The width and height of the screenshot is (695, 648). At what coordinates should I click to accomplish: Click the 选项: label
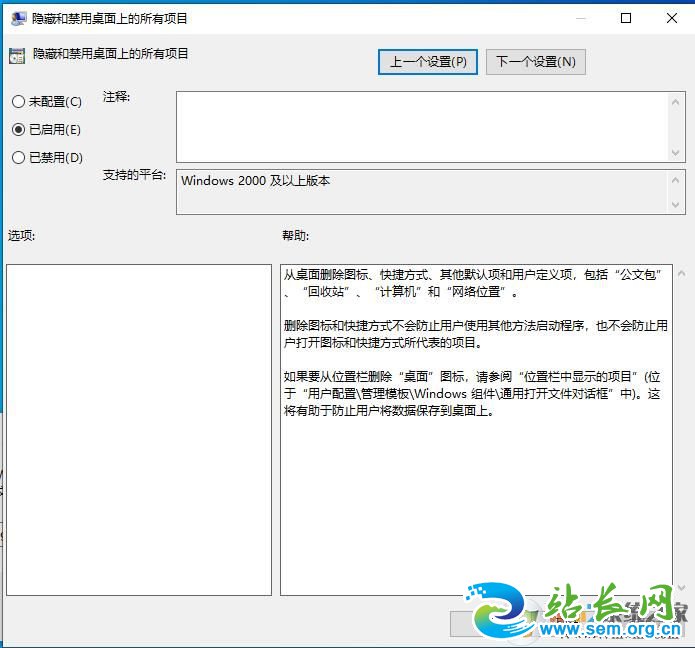21,235
